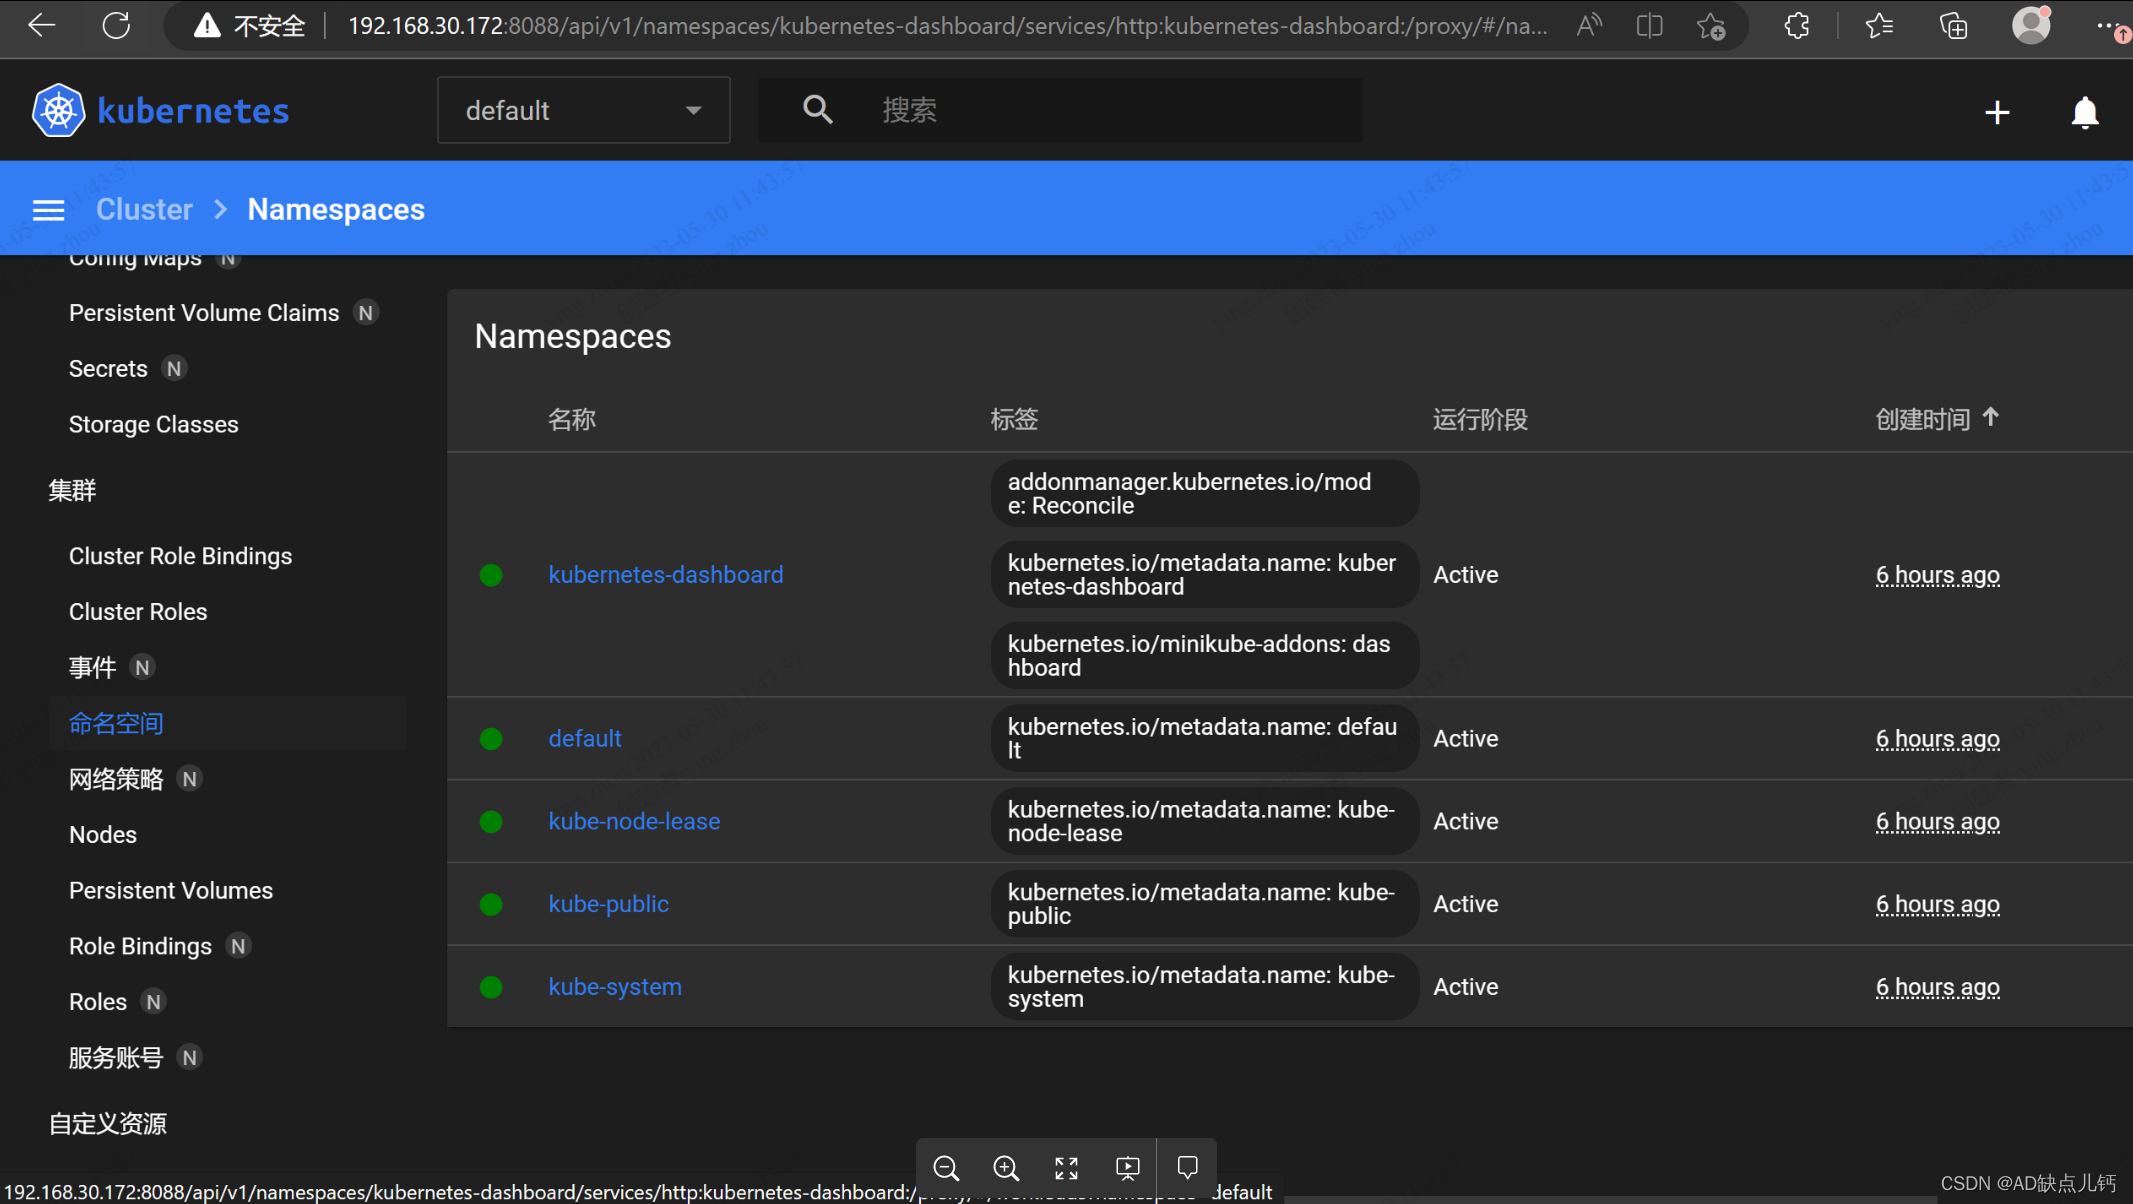Open the create new resource plus icon

[x=1996, y=111]
